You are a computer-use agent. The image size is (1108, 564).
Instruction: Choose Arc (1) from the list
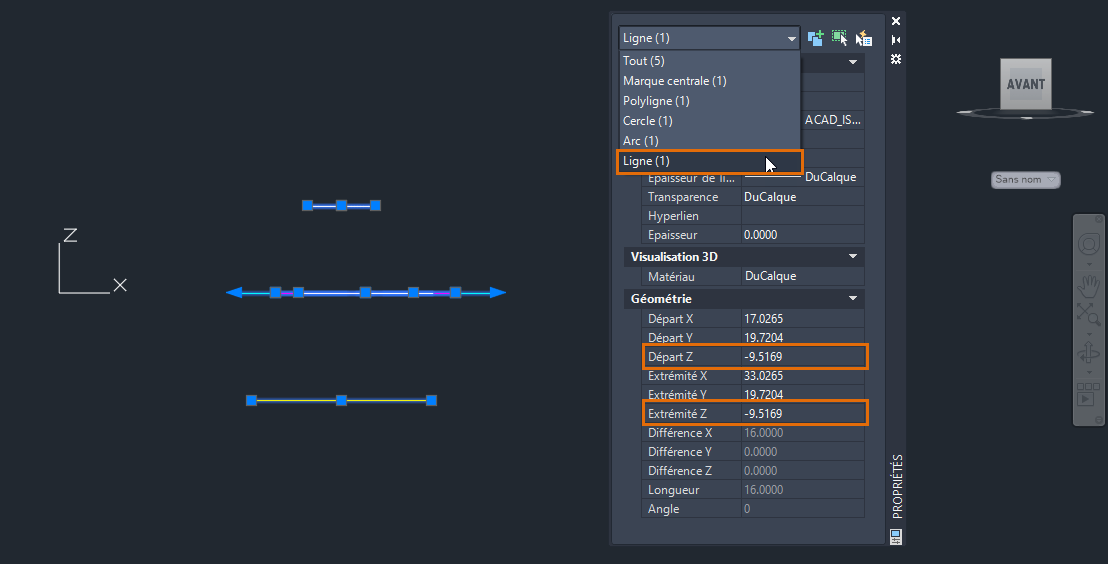tap(709, 141)
